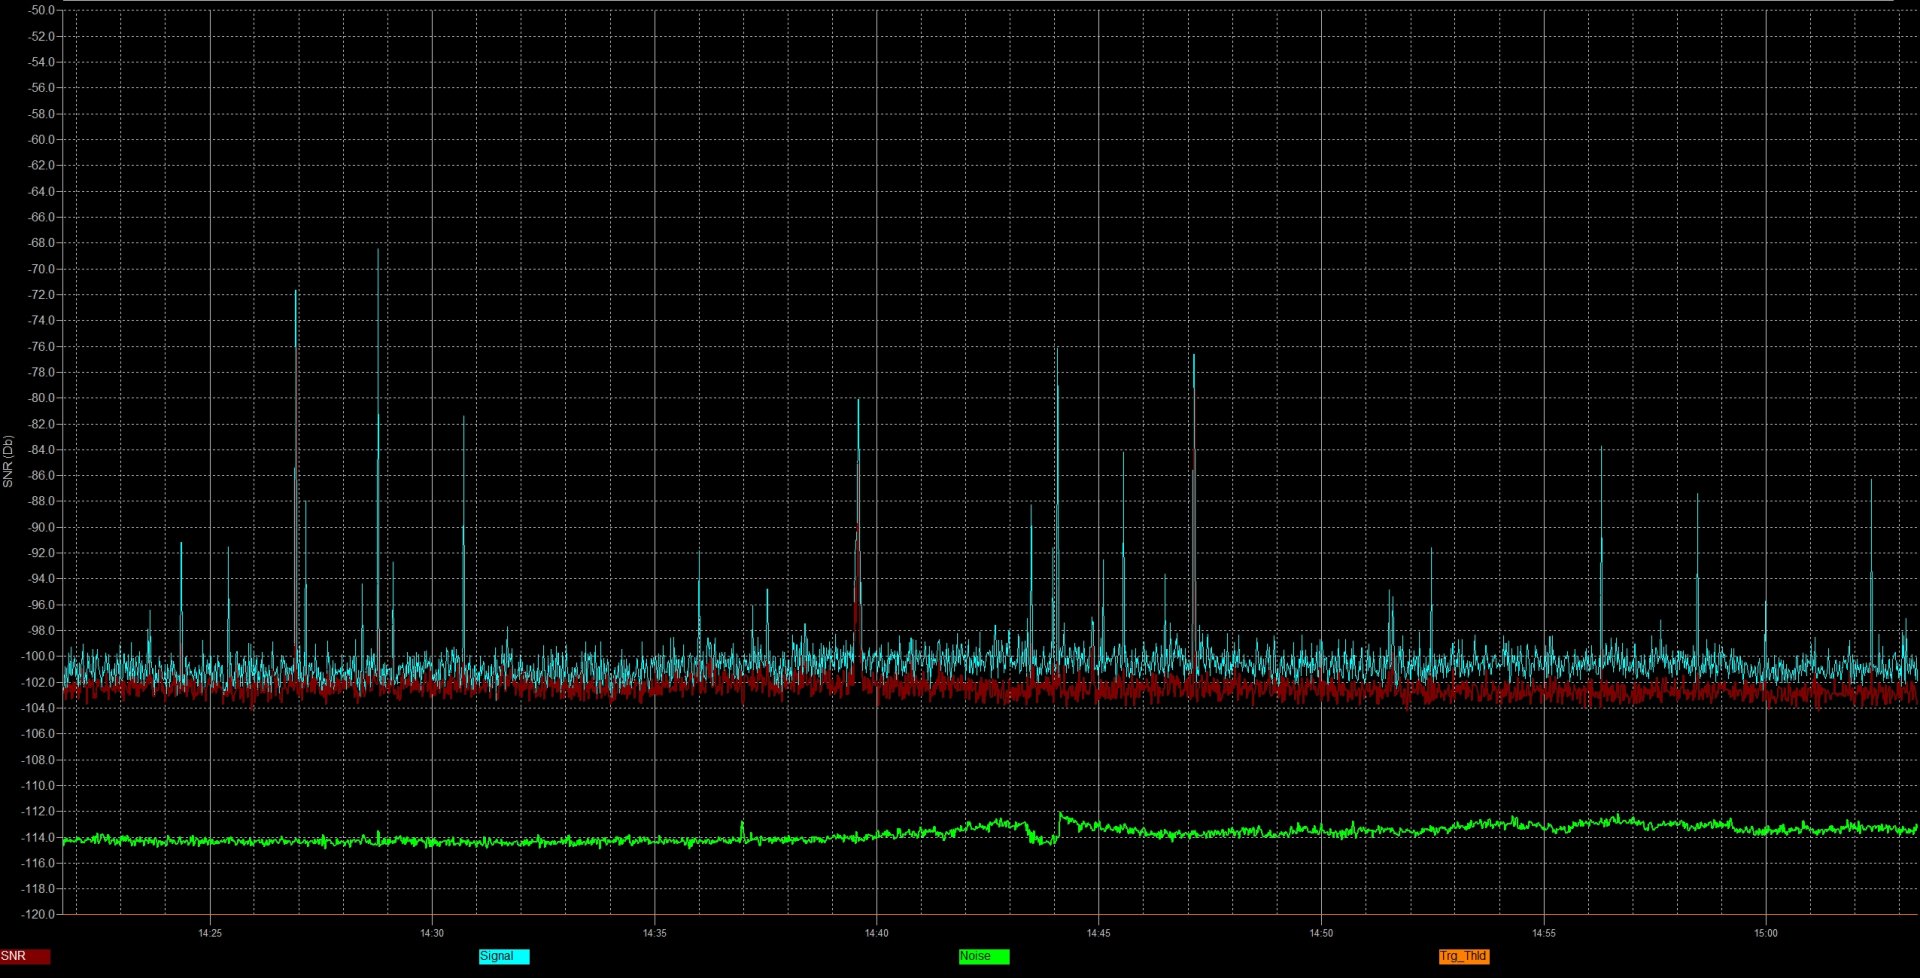The height and width of the screenshot is (978, 1920).
Task: Select the SNR (Db) axis title
Action: [x=8, y=461]
